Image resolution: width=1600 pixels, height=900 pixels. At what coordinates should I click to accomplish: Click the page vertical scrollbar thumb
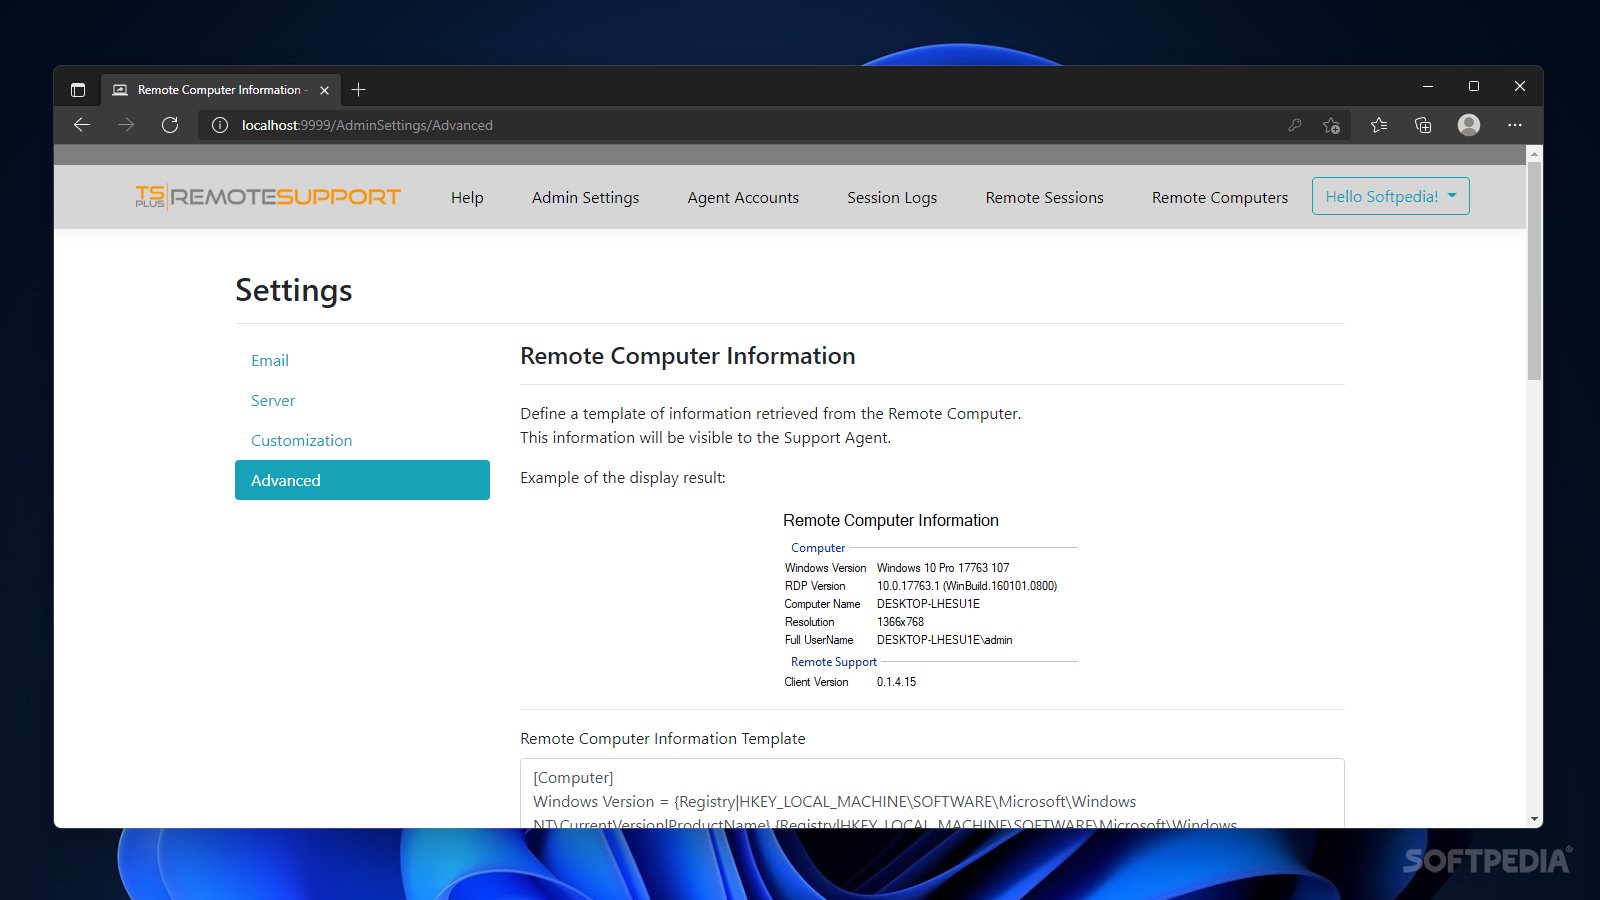tap(1534, 270)
